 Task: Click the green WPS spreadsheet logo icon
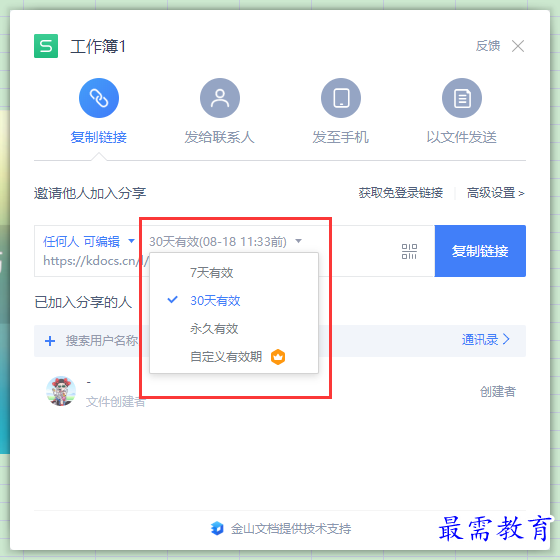pos(46,46)
